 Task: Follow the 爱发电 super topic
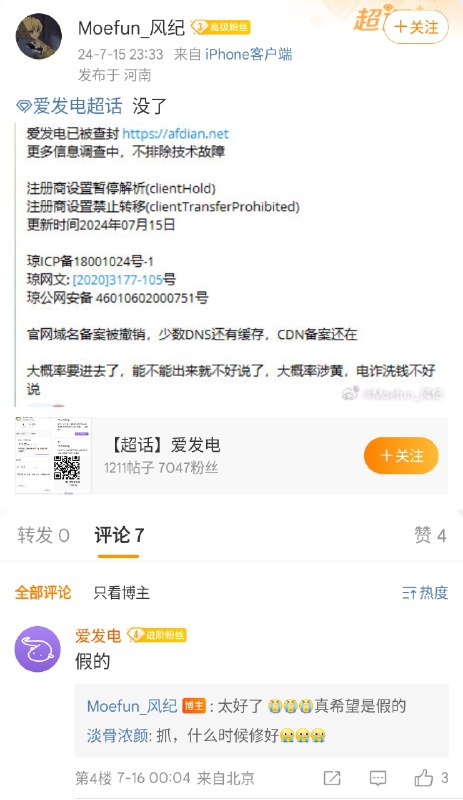[x=401, y=455]
